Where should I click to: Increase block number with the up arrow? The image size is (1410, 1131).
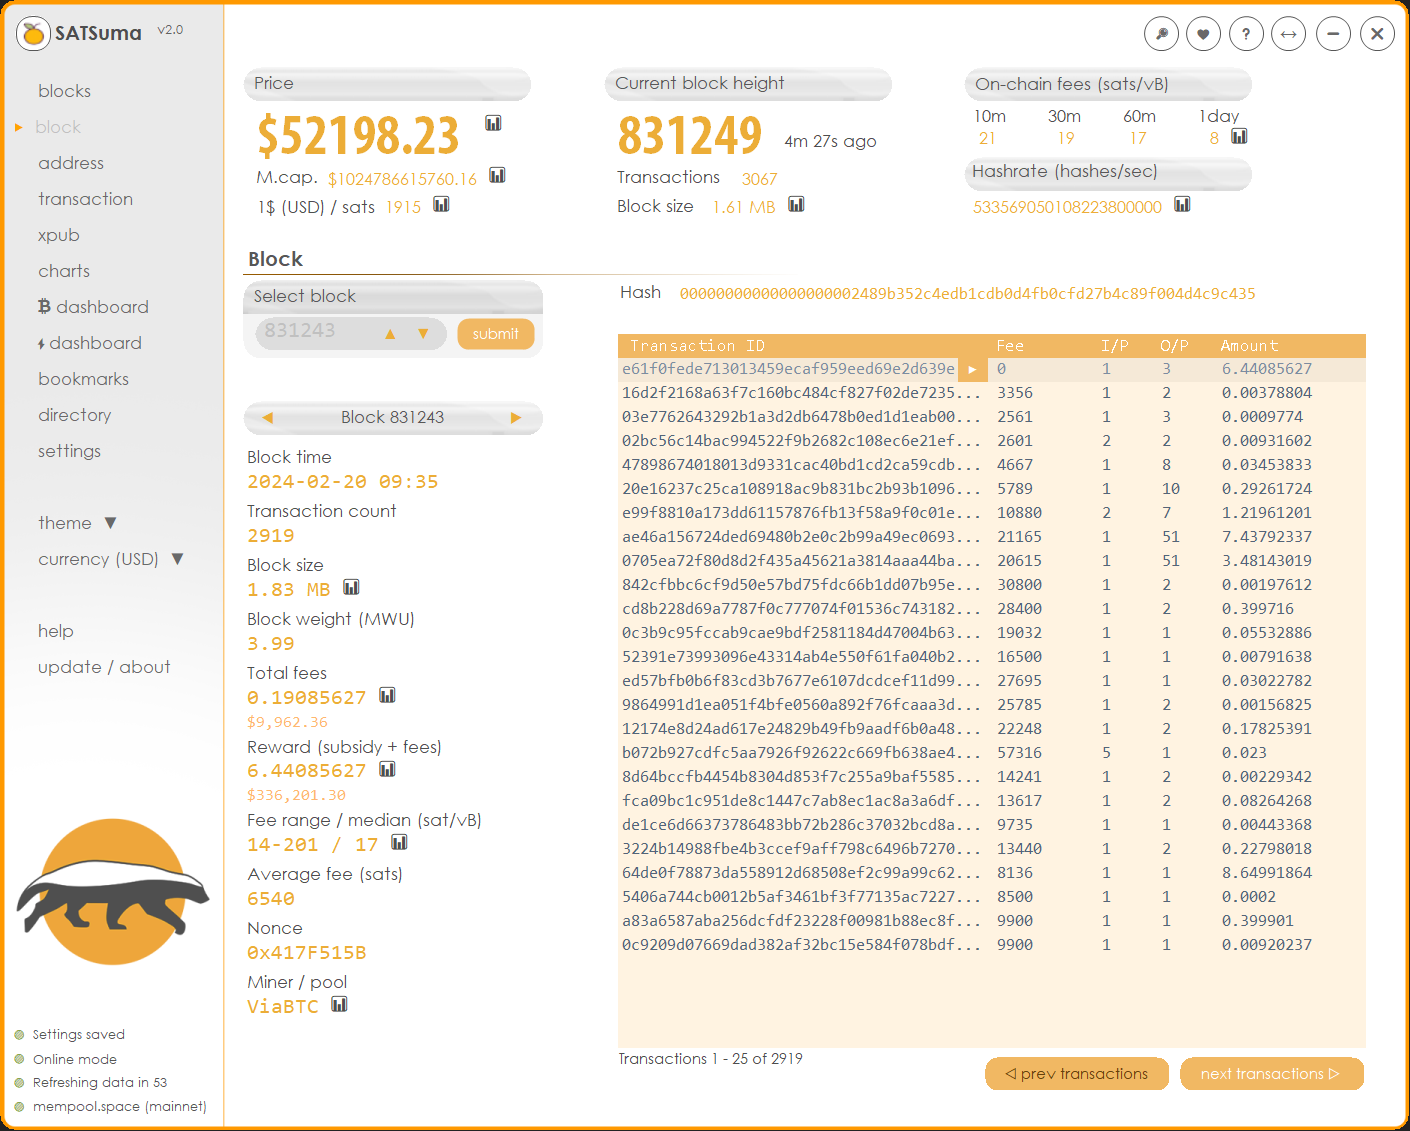click(x=390, y=334)
